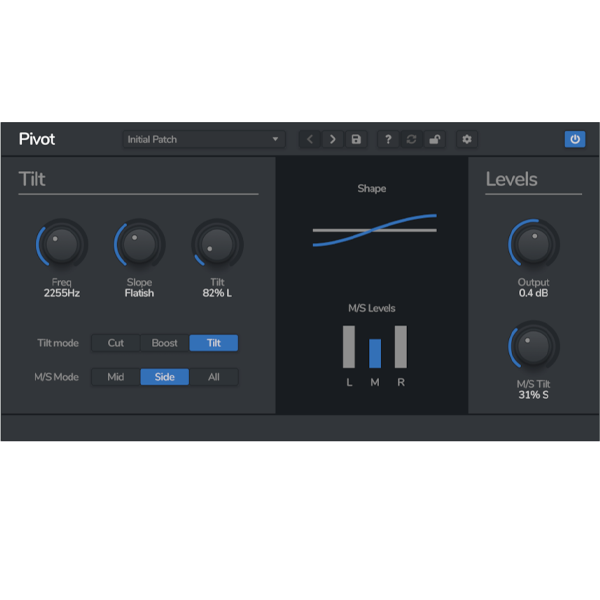
Task: Go to the previous preset arrow
Action: pyautogui.click(x=310, y=139)
